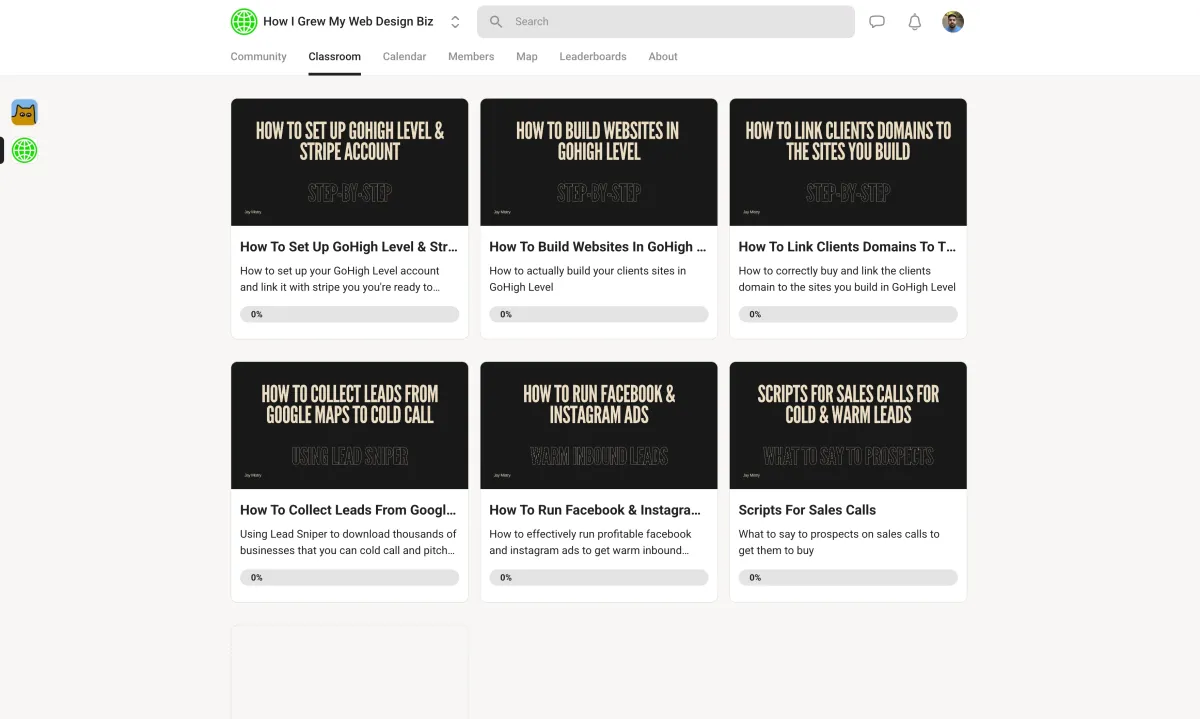Screen dimensions: 1200x719
Task: Click progress bar of Scripts For Sales Calls course
Action: click(x=848, y=577)
